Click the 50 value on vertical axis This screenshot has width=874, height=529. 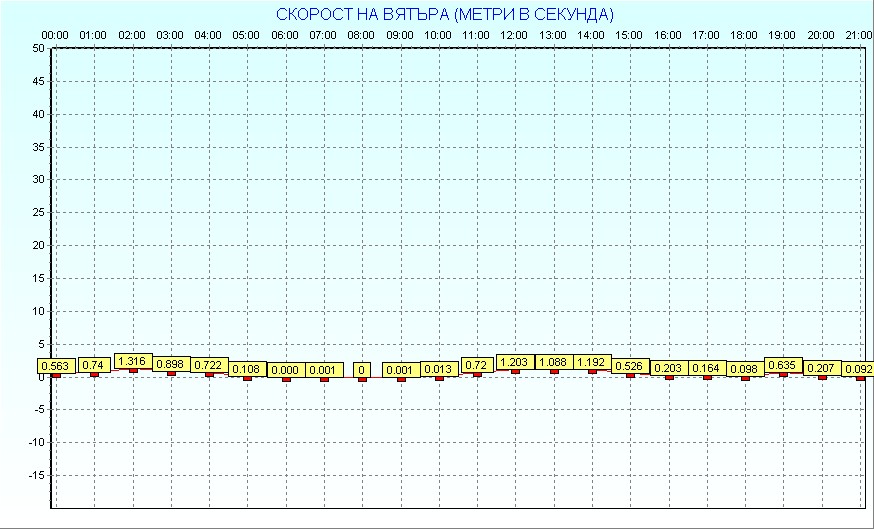coord(38,48)
